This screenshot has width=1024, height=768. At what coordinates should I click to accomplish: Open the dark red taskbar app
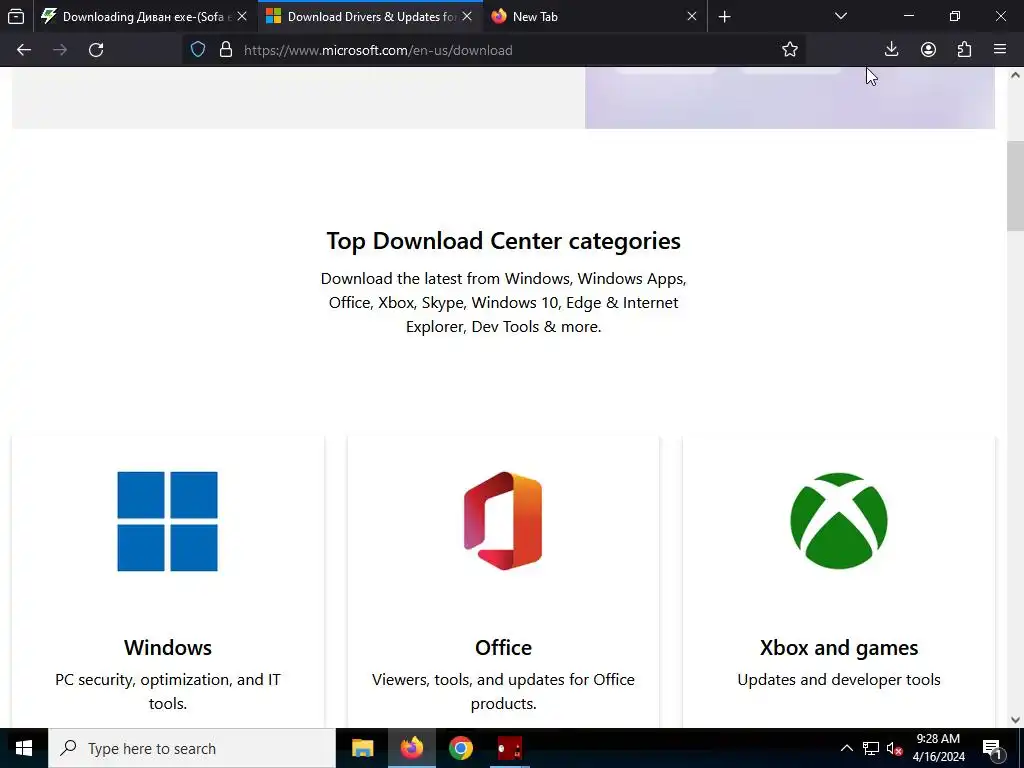(x=510, y=748)
